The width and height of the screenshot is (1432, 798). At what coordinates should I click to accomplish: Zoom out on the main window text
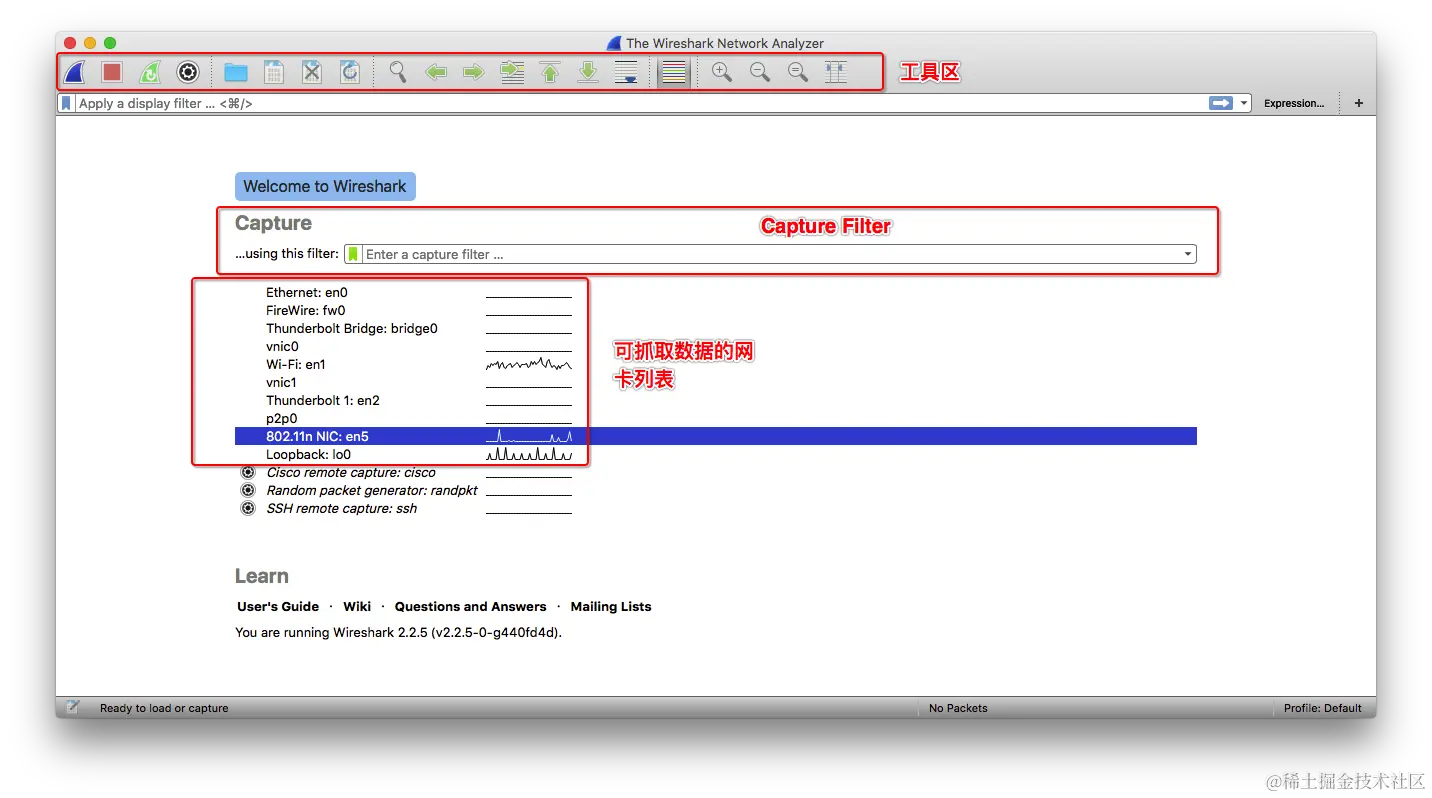tap(760, 72)
